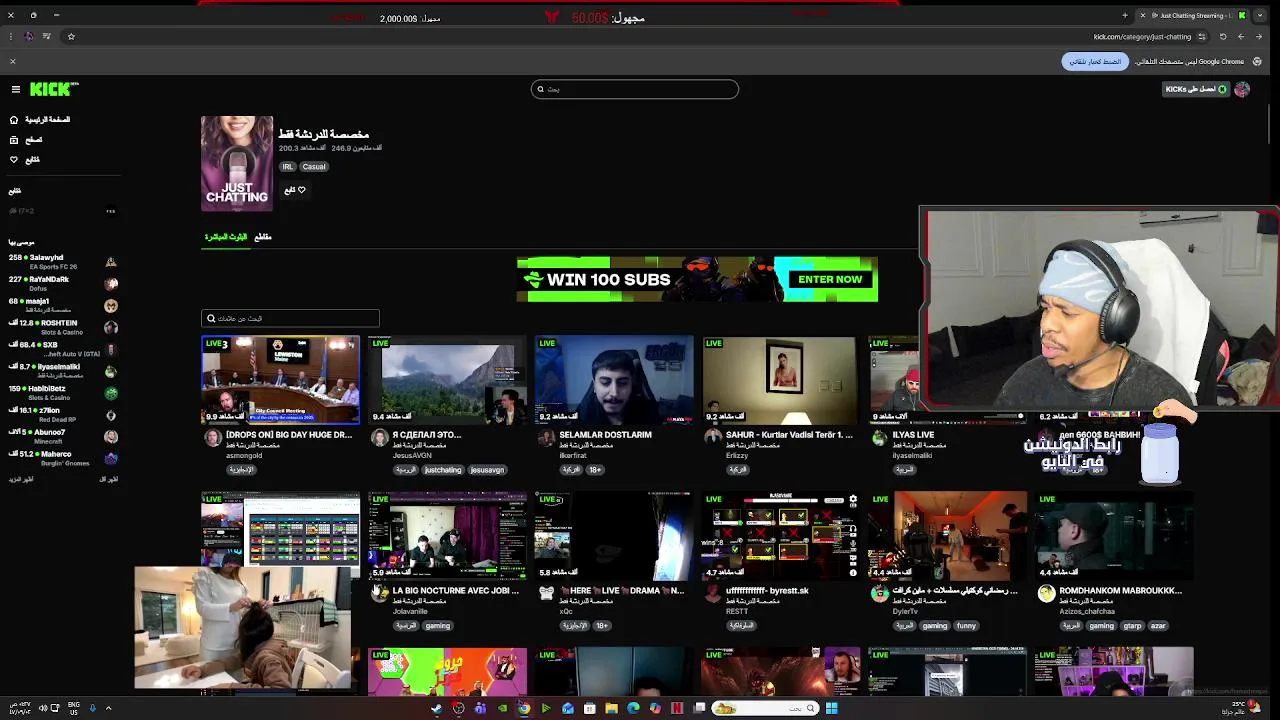
Task: Open HabibiBetz recommended channel
Action: (63, 393)
